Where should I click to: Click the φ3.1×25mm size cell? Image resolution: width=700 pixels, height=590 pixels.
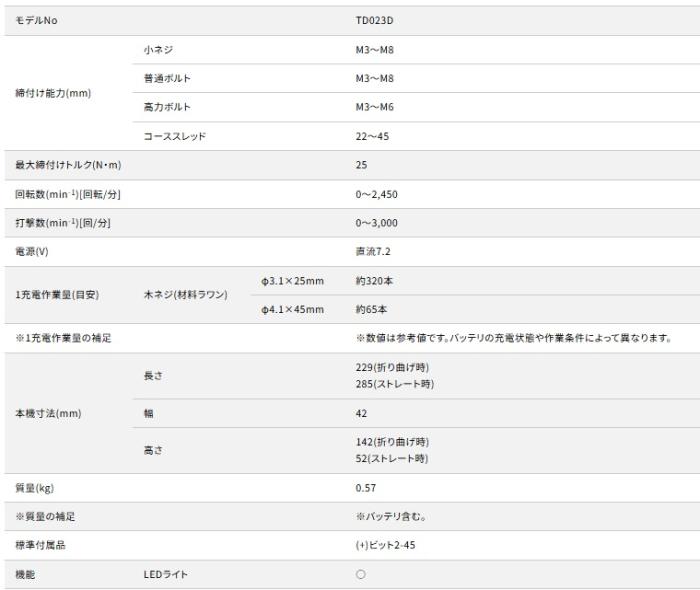point(292,281)
